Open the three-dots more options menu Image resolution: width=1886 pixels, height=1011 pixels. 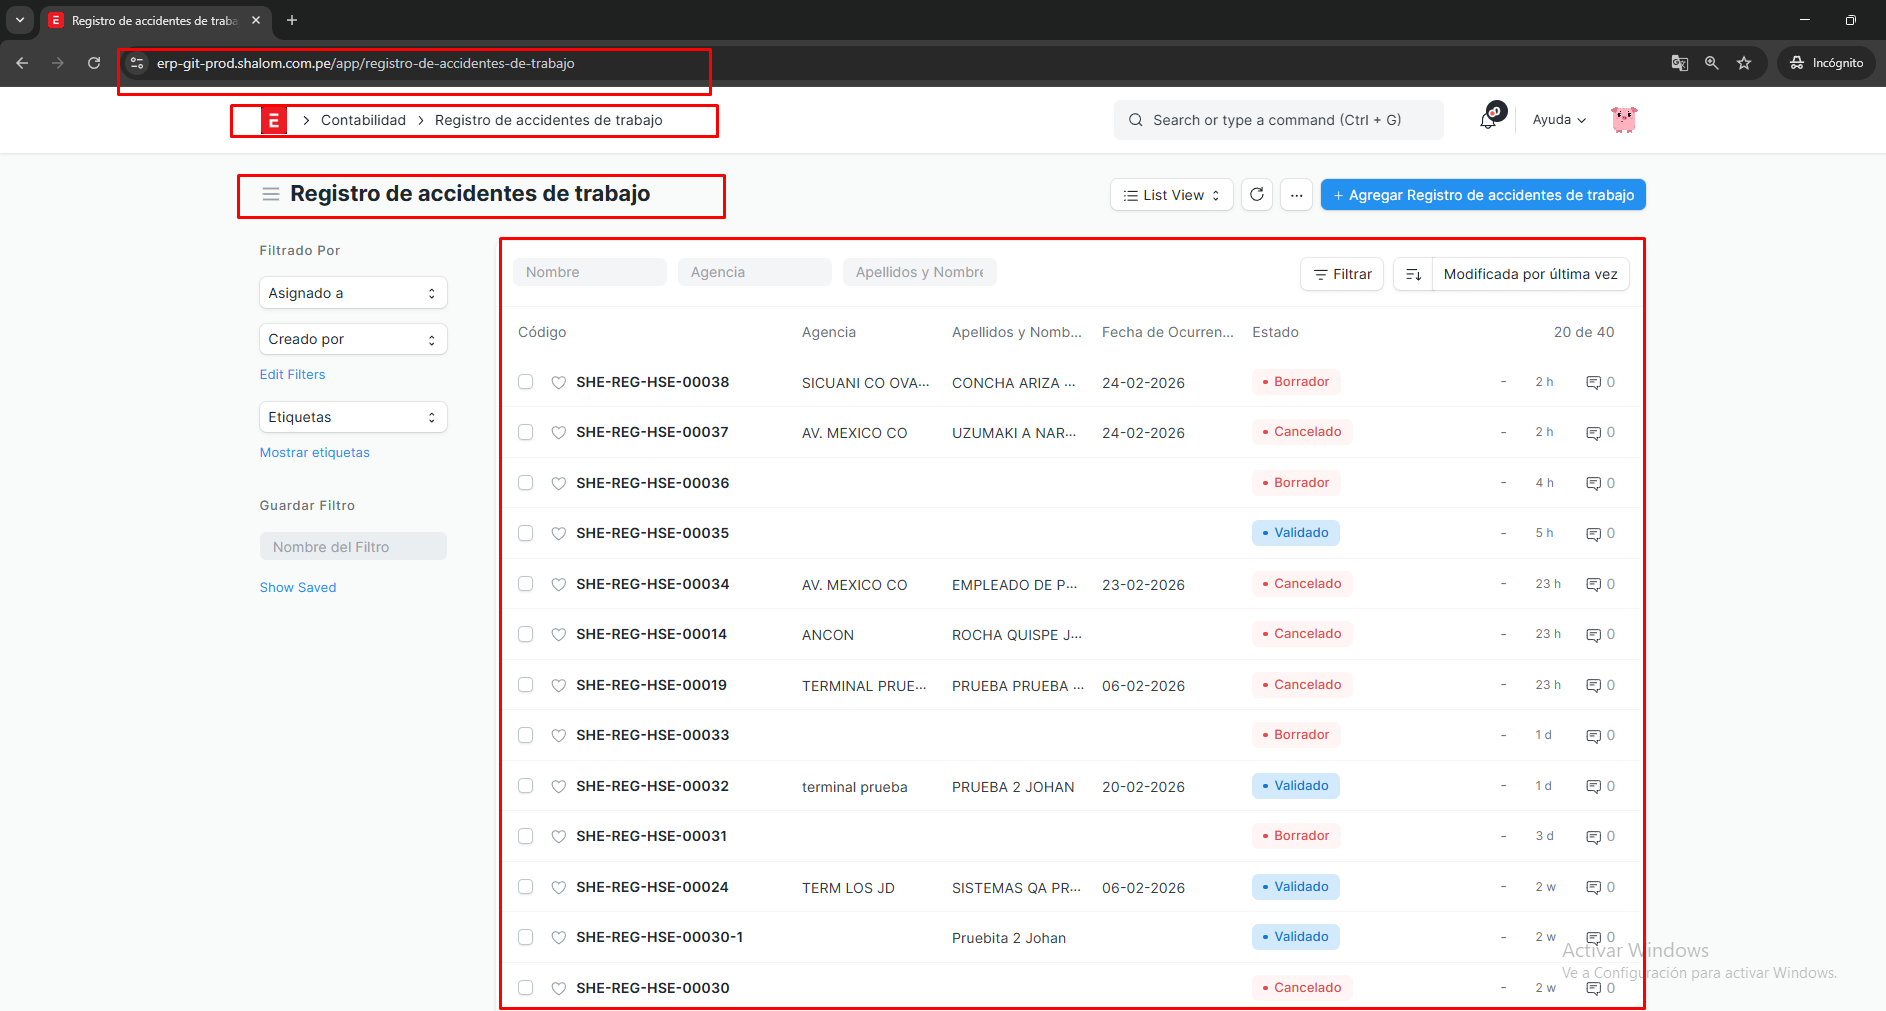point(1296,195)
